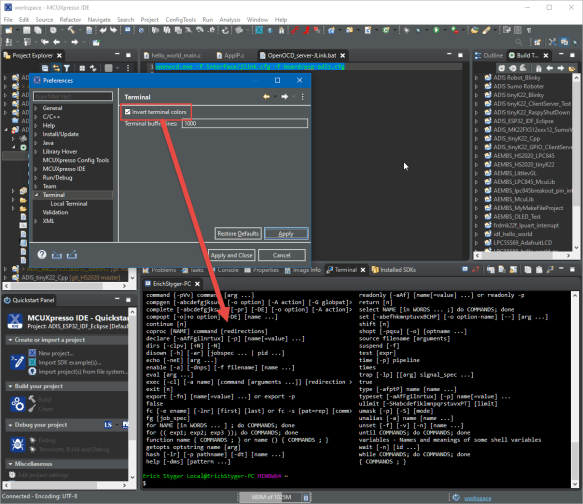Screen dimensions: 583x504
Task: Click the Save All toolbar icon
Action: pos(38,30)
